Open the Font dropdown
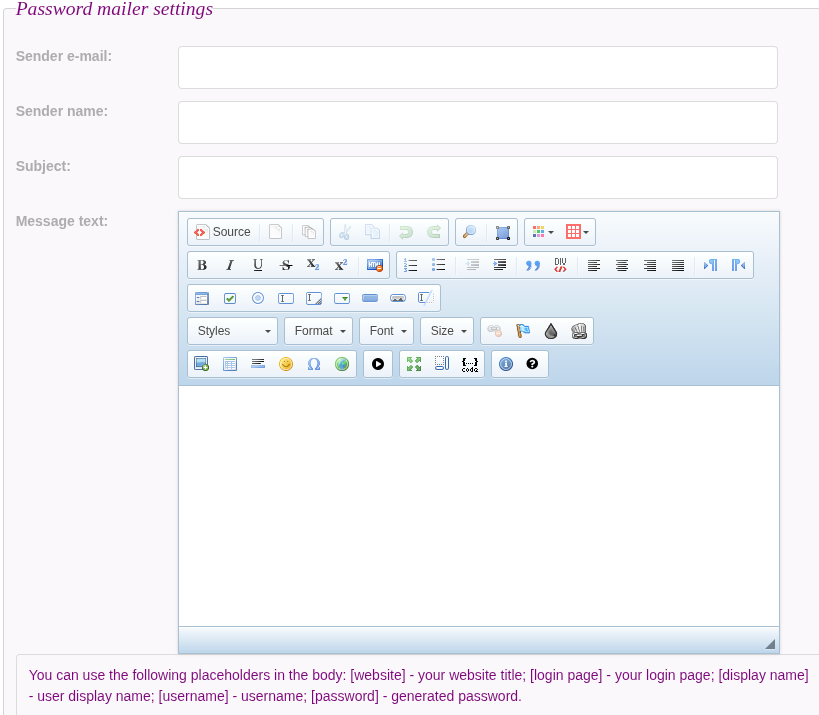The image size is (819, 715). 387,331
